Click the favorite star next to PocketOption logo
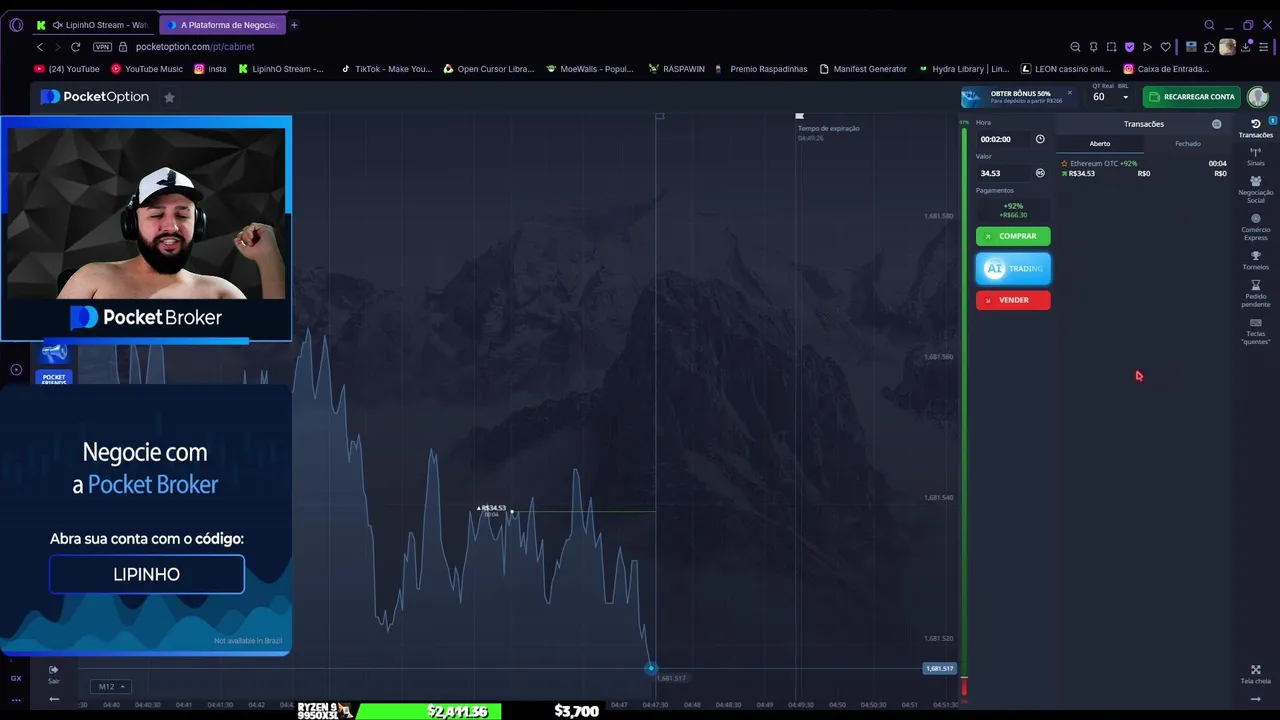This screenshot has width=1280, height=720. click(169, 97)
